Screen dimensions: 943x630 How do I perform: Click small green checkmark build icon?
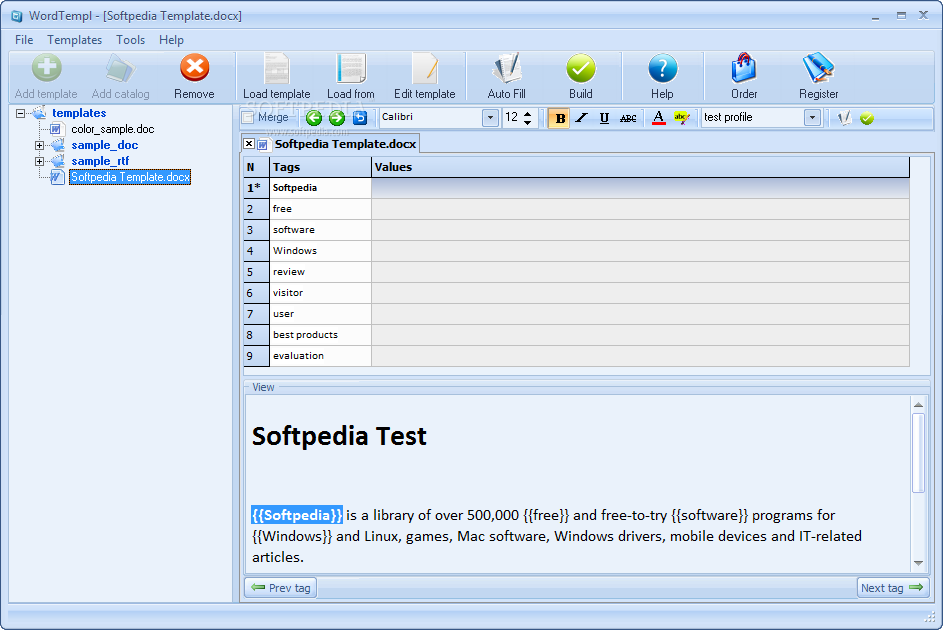point(867,118)
